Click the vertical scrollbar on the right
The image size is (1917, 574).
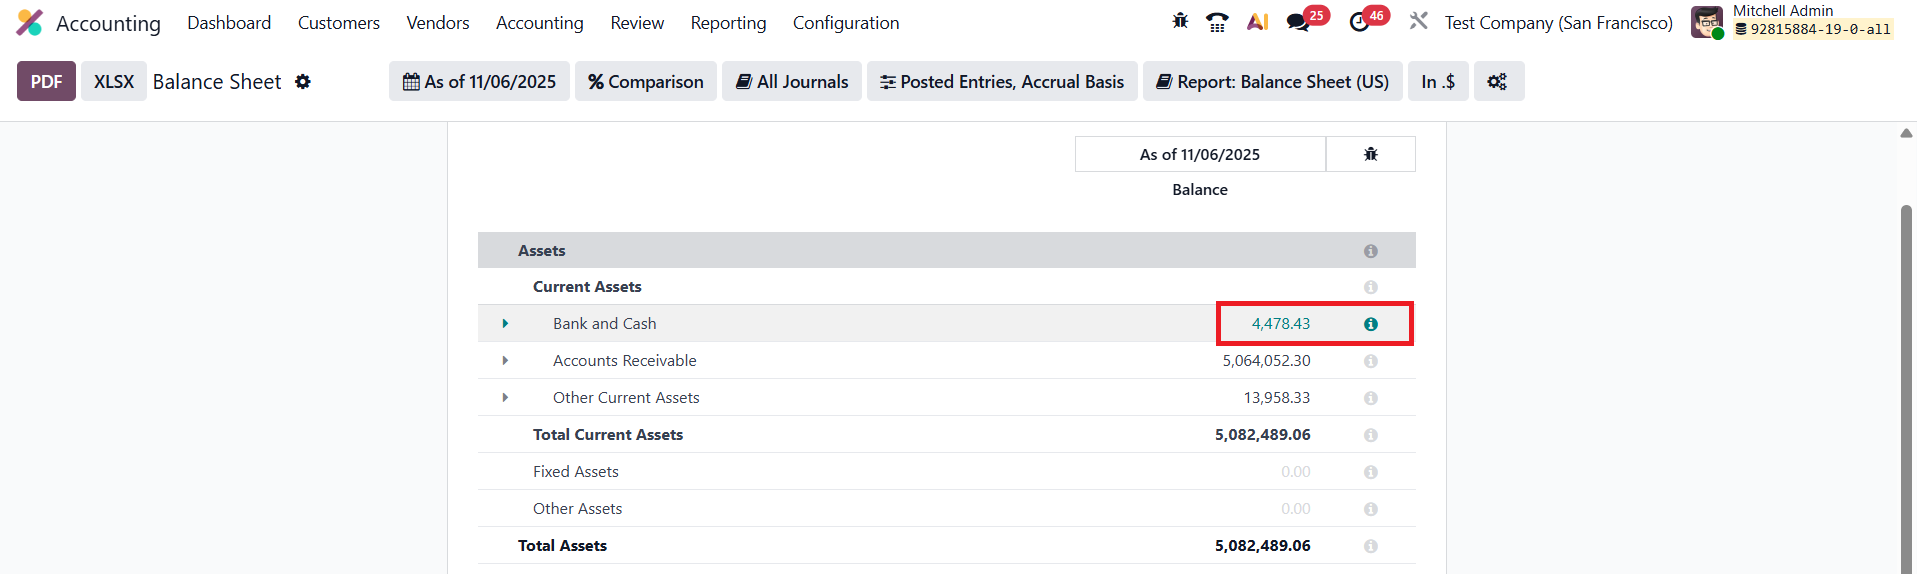[1906, 380]
